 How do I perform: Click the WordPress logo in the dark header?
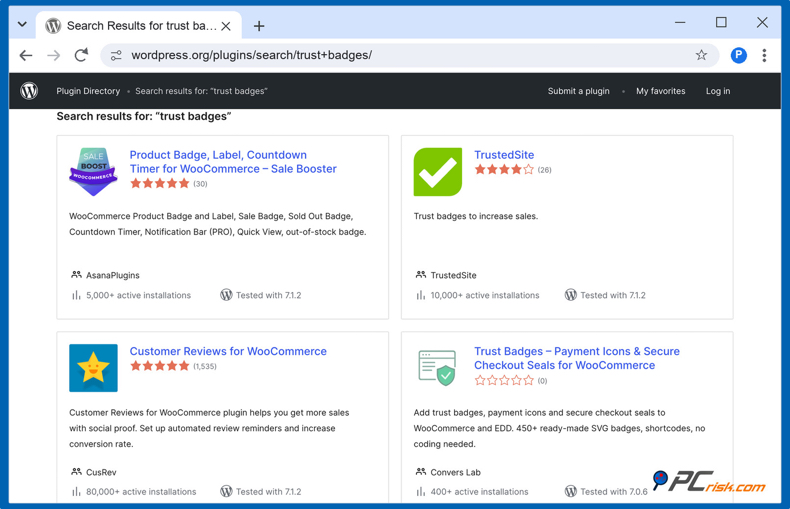pos(29,91)
